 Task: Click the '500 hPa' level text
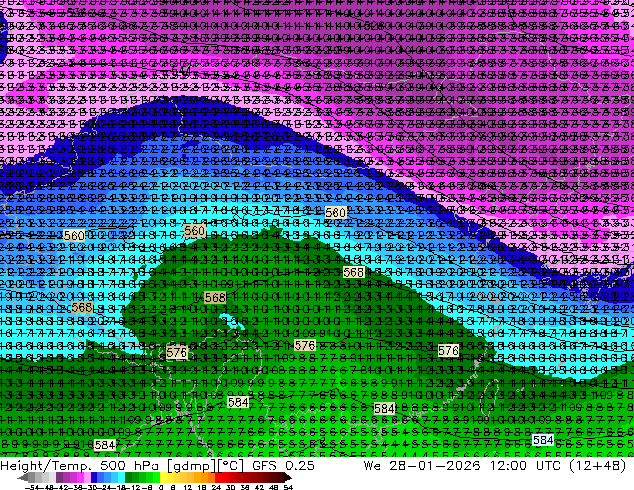pos(130,465)
